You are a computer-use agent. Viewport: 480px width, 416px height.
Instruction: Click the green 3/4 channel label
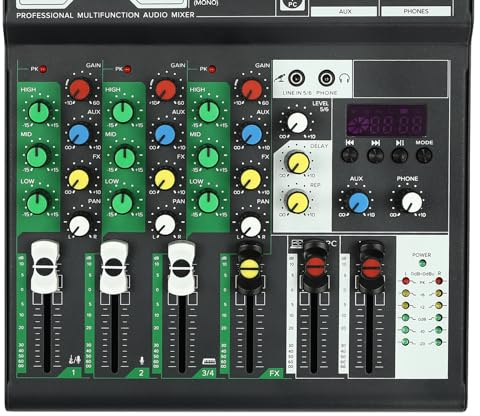pyautogui.click(x=207, y=373)
